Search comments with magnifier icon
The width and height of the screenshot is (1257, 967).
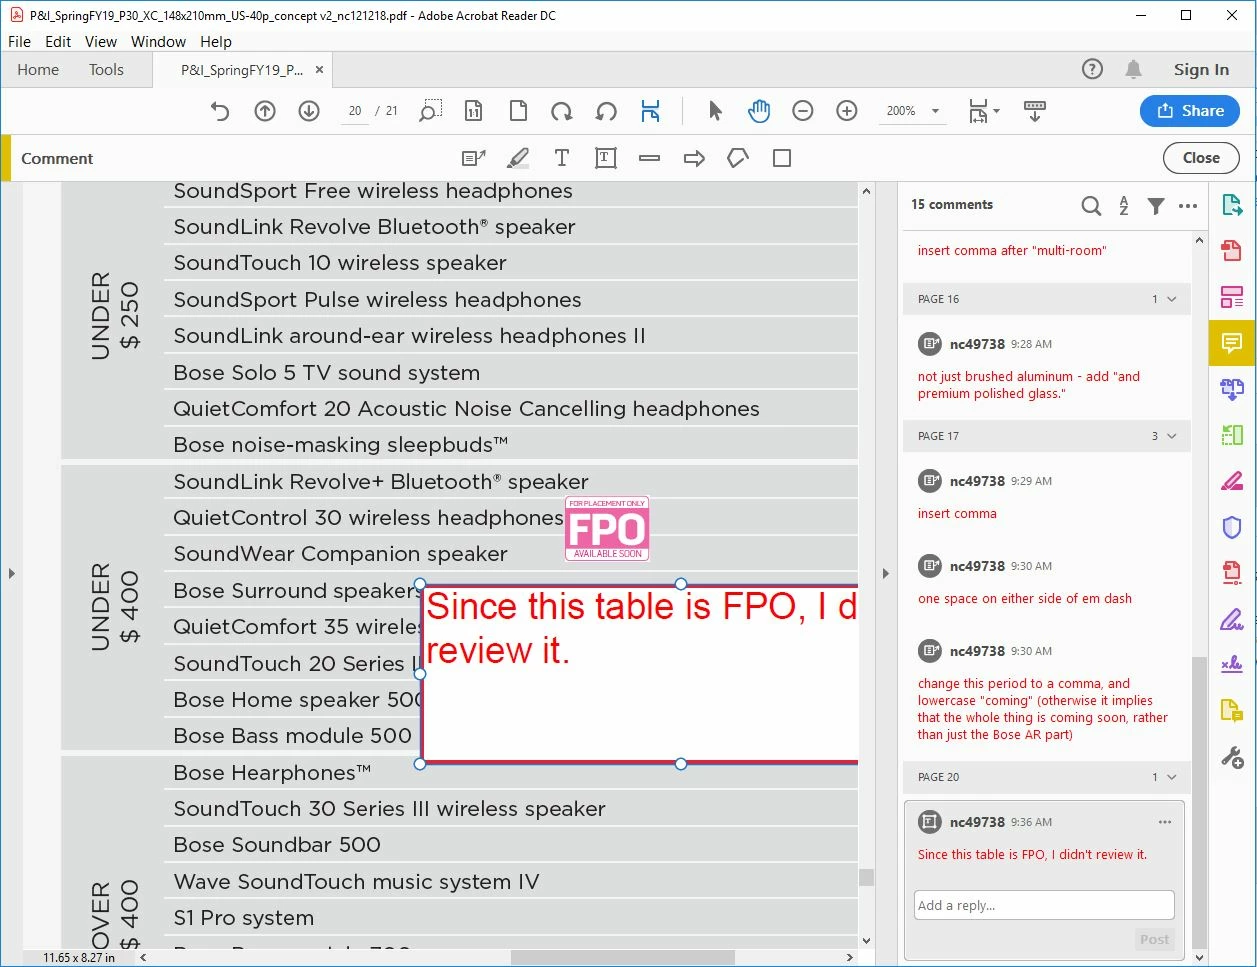pos(1091,205)
